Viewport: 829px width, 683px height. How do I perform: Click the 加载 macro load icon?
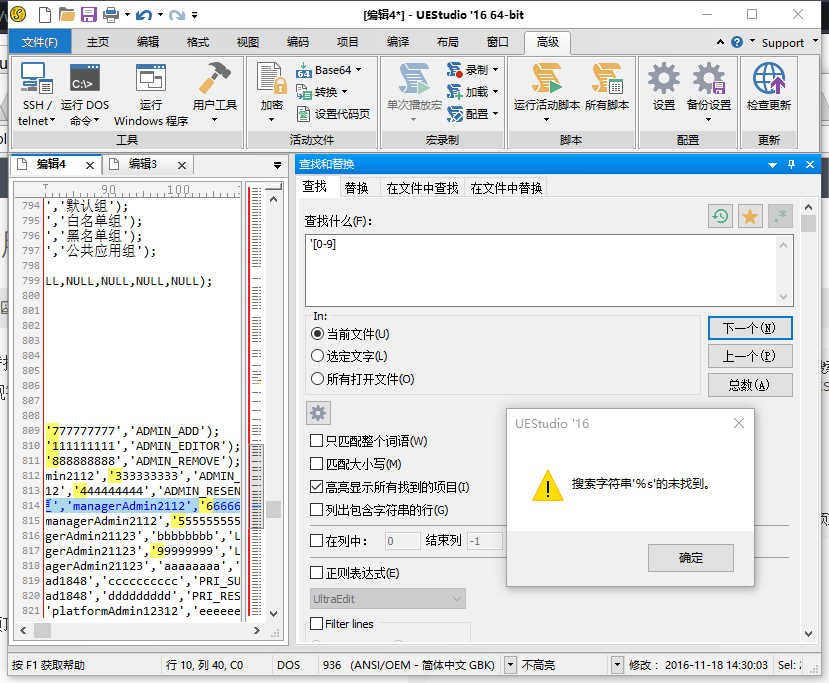(455, 91)
